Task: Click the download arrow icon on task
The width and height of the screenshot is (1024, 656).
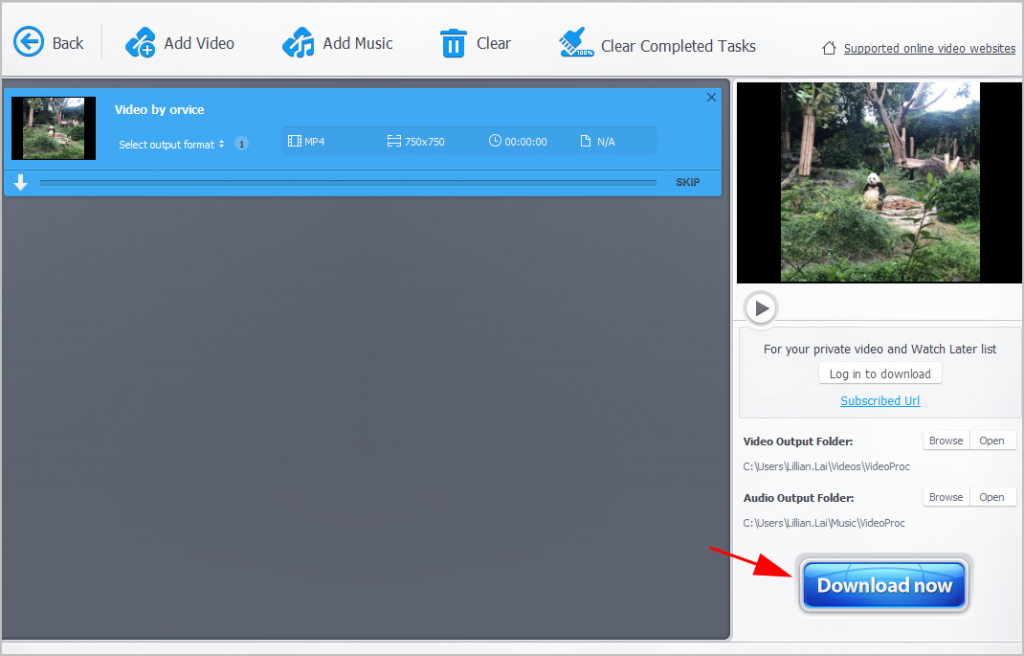Action: [20, 183]
